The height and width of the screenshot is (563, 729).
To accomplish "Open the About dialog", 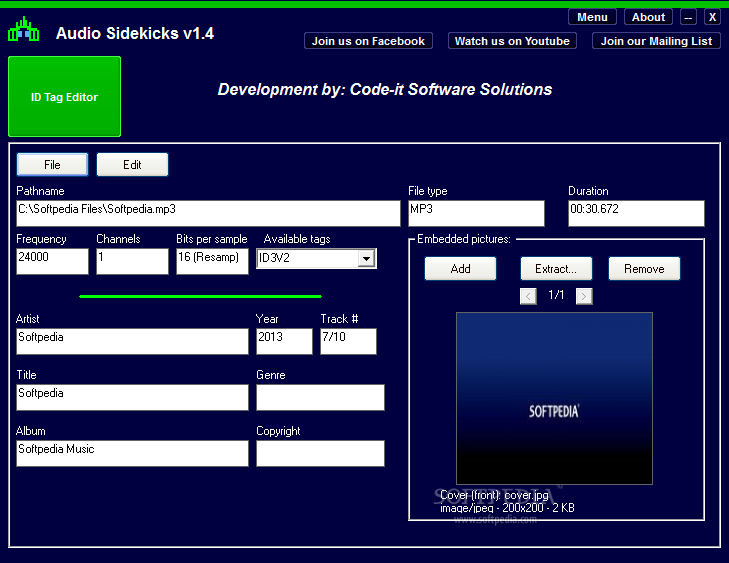I will [648, 17].
